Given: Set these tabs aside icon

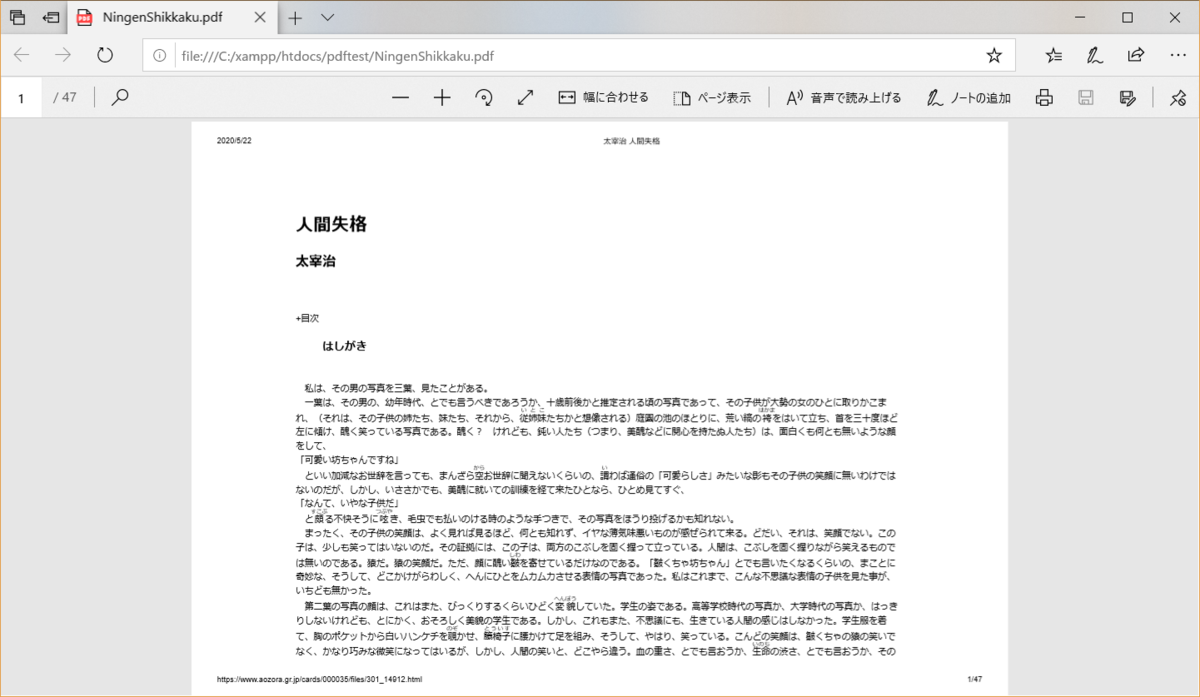Looking at the screenshot, I should [51, 18].
